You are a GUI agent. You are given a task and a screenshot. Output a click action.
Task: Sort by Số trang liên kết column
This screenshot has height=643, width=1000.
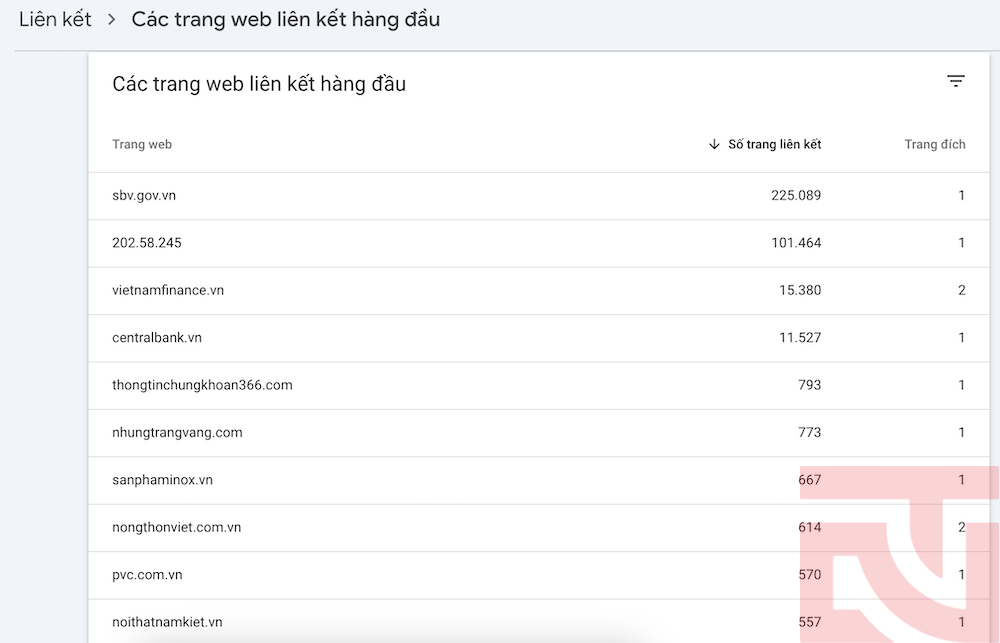774,145
